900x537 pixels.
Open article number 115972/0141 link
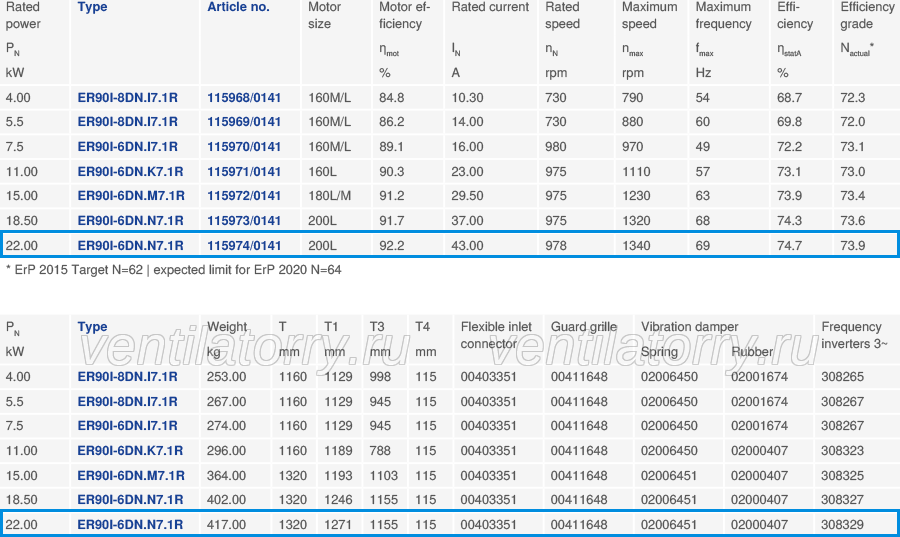tap(244, 196)
